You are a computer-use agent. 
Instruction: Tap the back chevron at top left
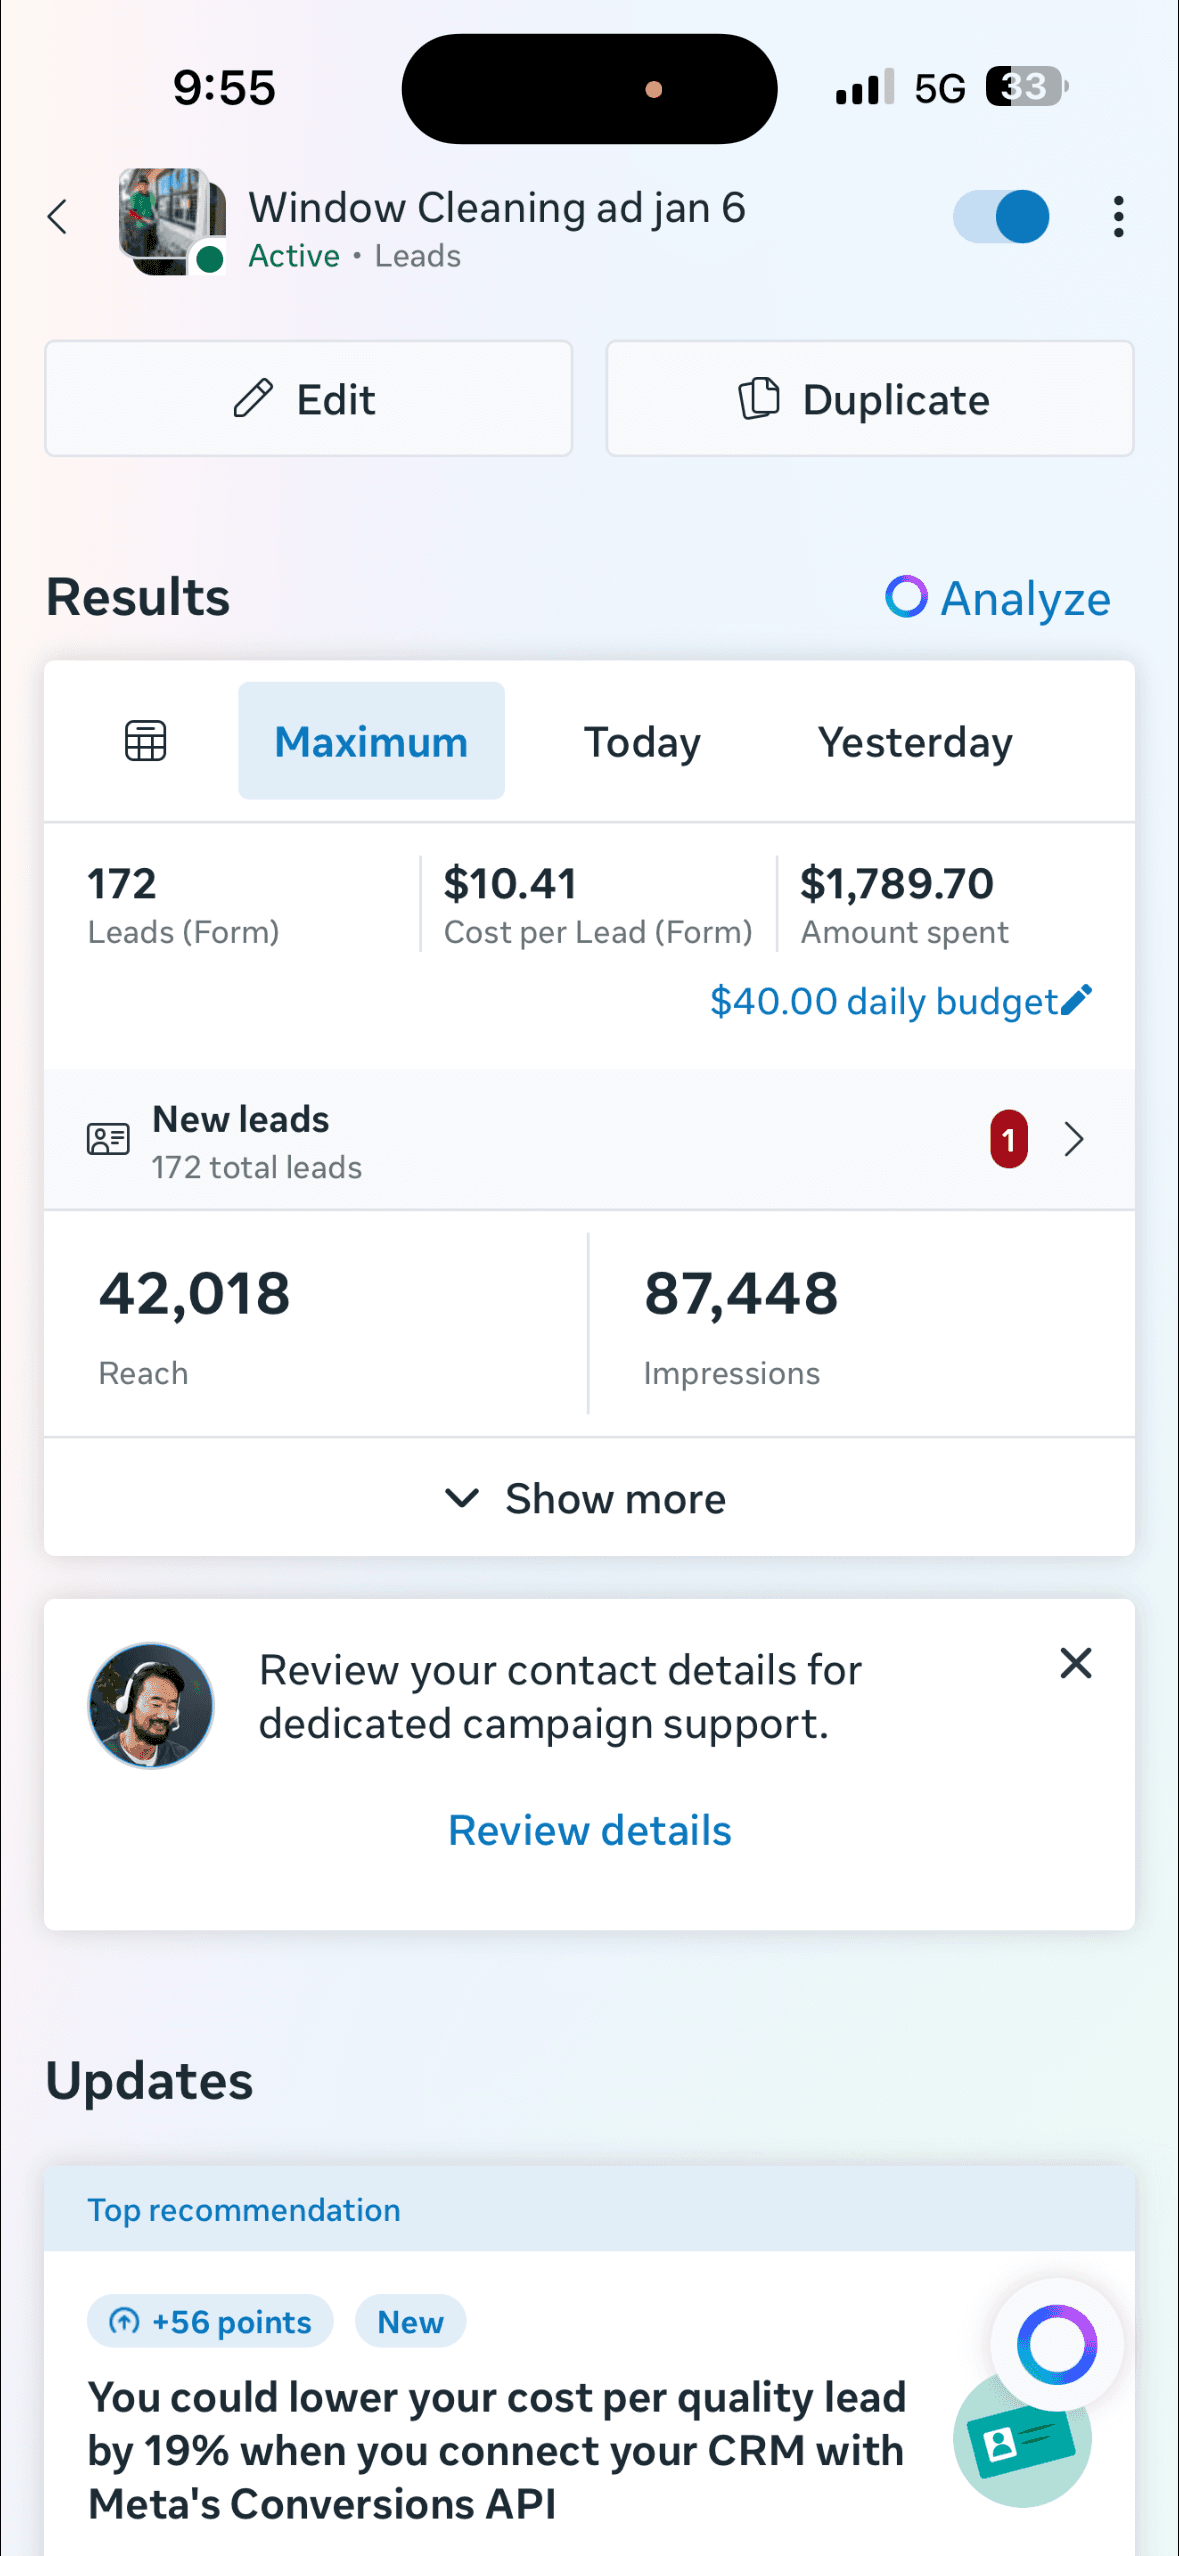[x=57, y=217]
